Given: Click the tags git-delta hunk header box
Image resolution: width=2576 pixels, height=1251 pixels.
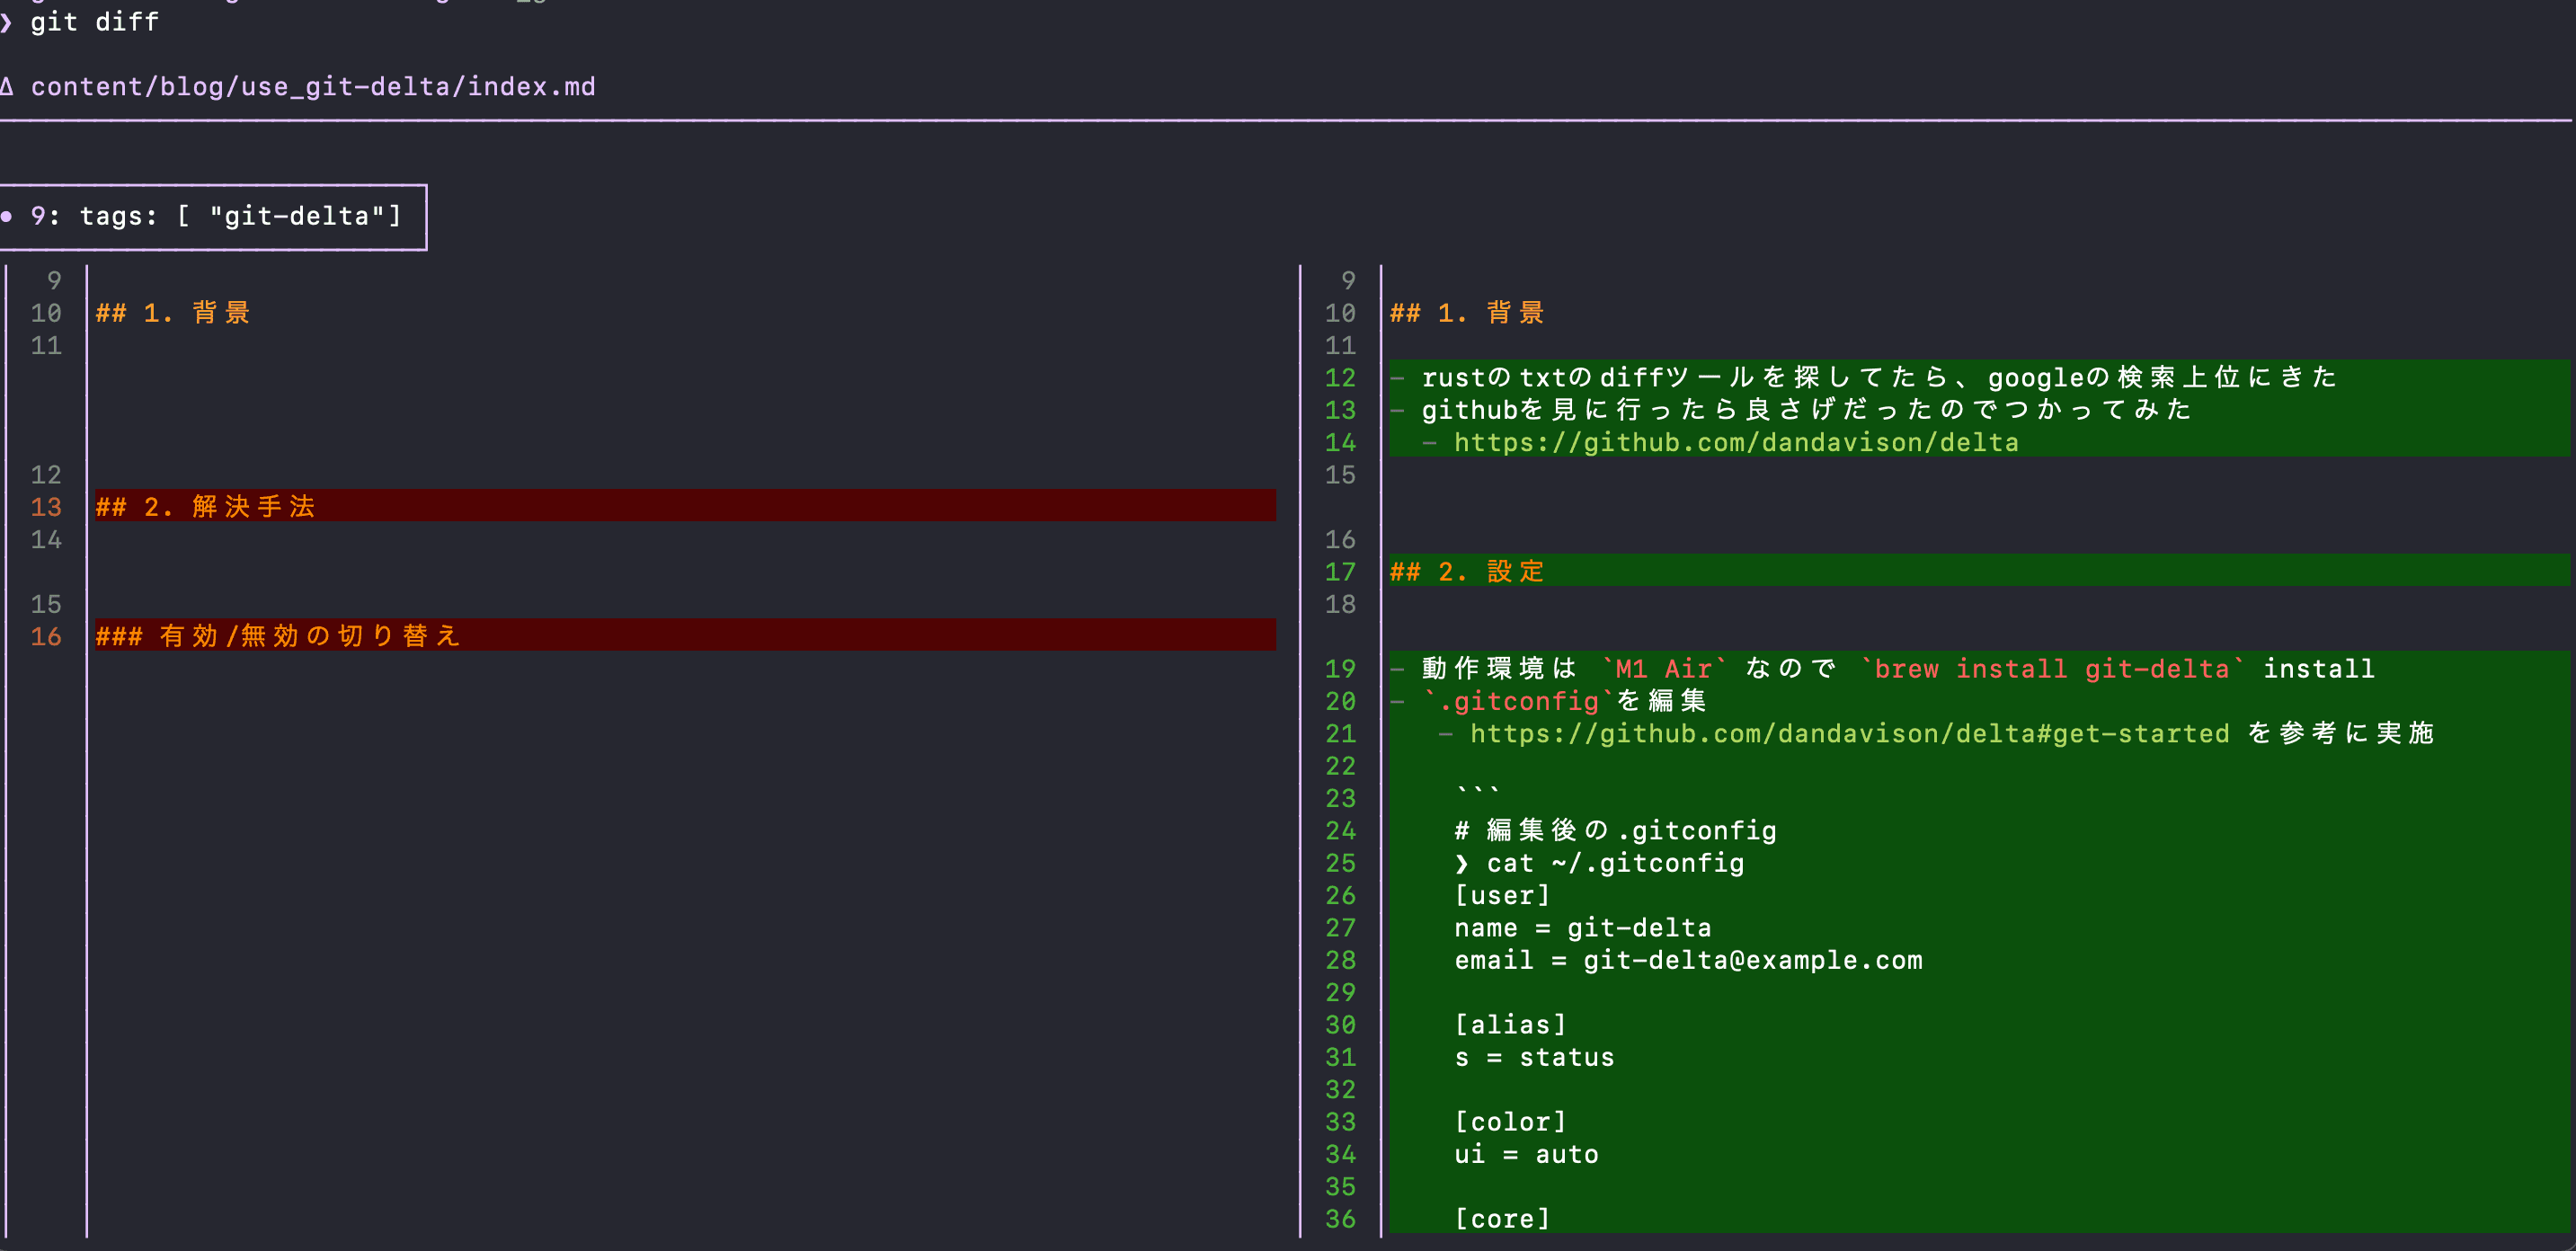Looking at the screenshot, I should tap(214, 216).
